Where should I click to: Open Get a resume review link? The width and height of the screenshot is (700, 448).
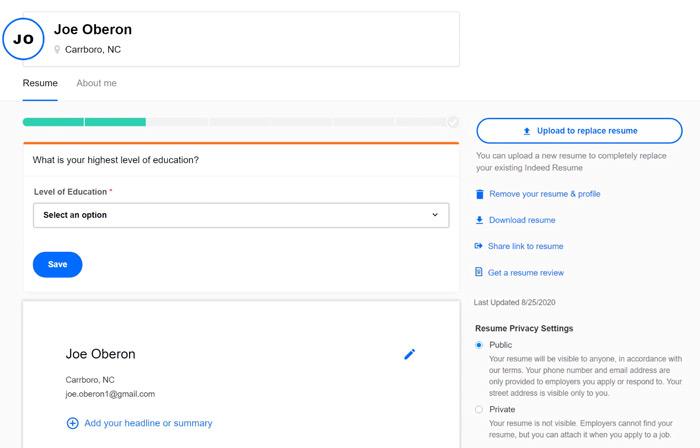click(525, 272)
